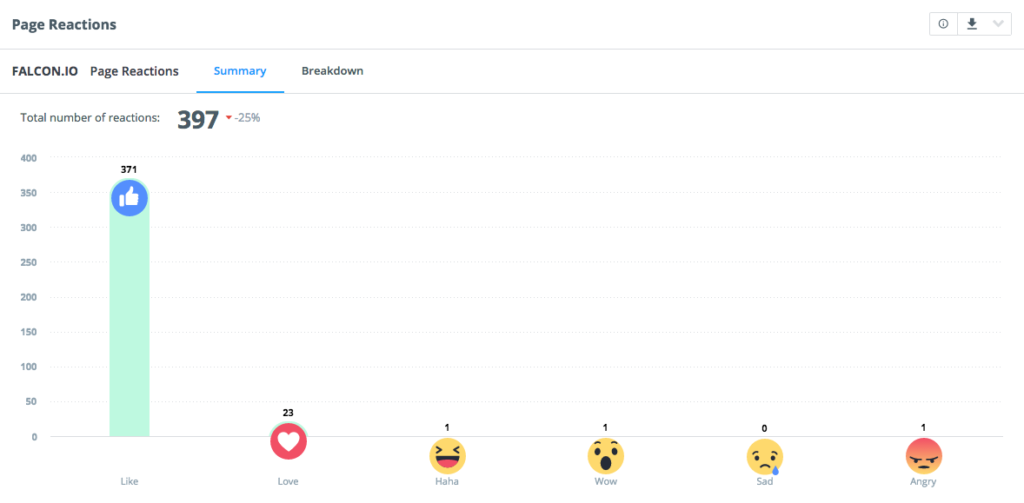Click the 371 value label

coord(129,169)
